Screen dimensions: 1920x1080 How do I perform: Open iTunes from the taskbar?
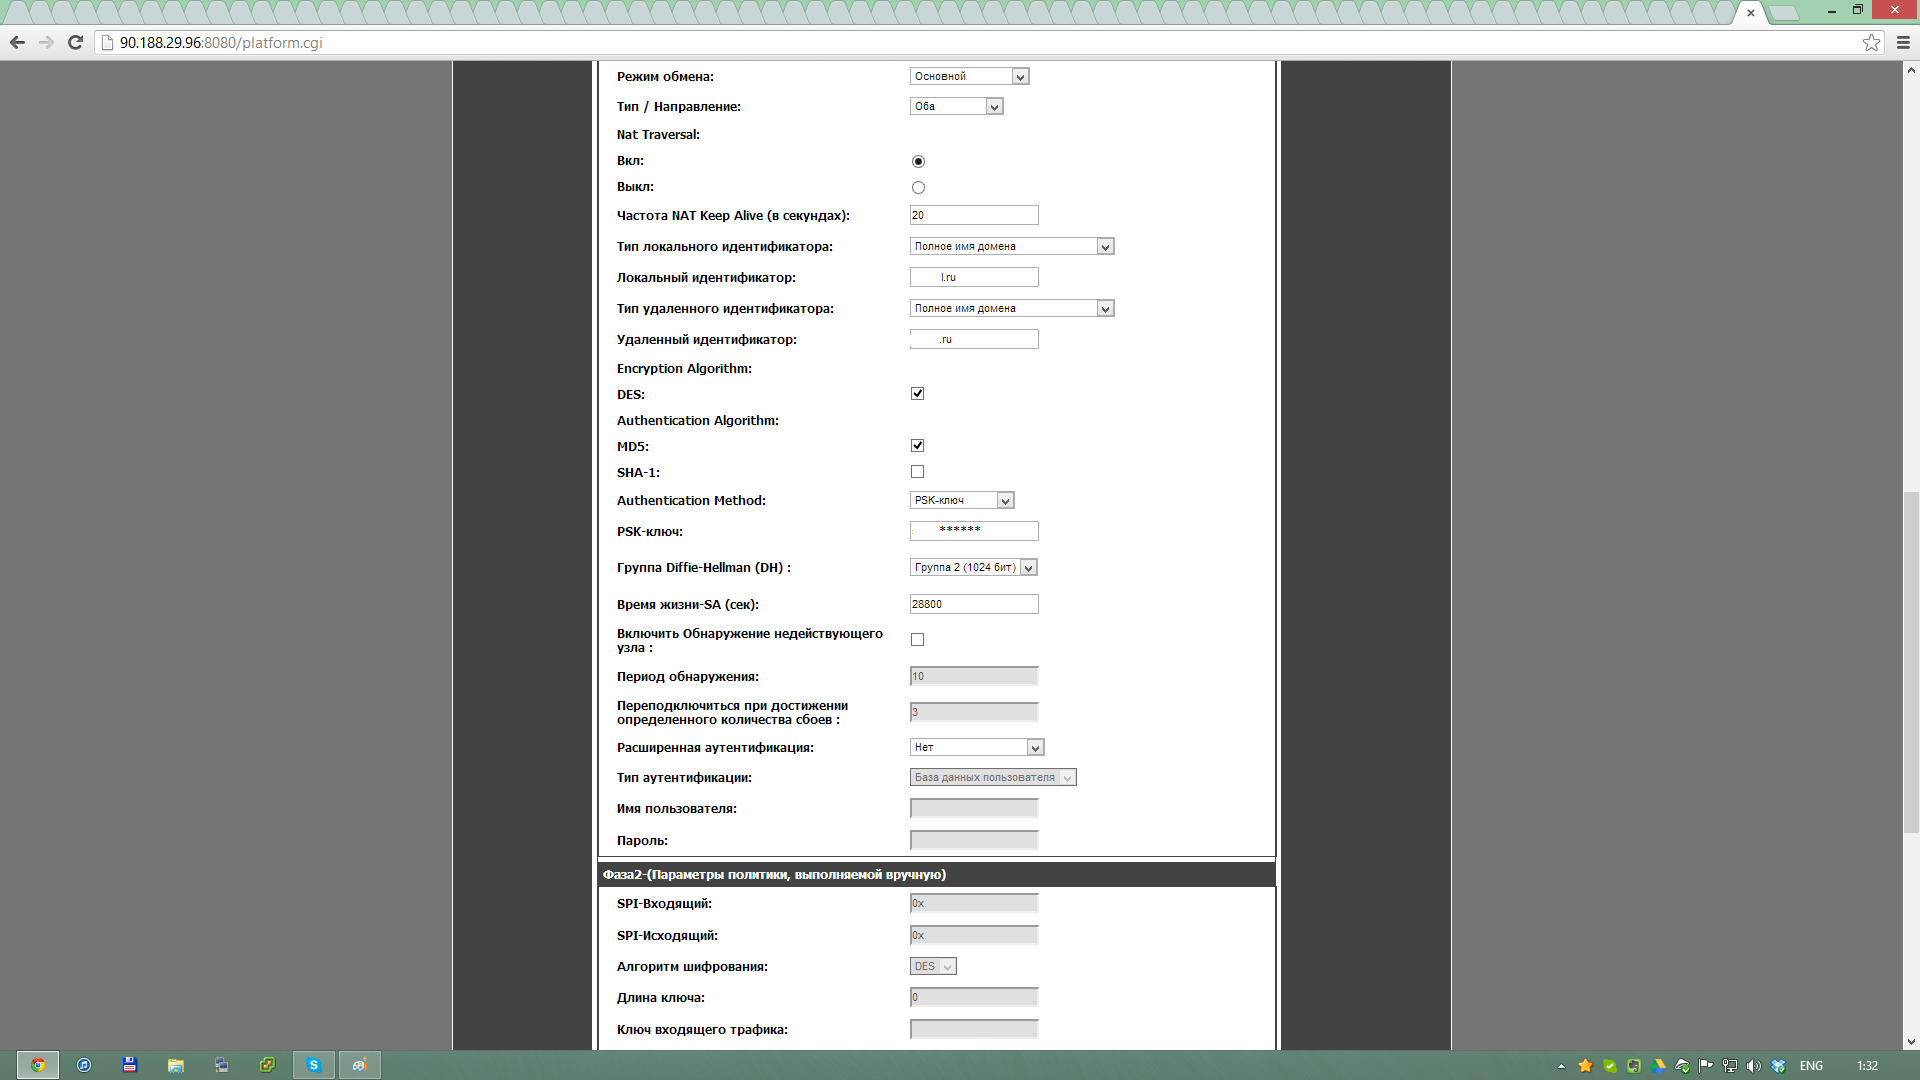[x=84, y=1065]
